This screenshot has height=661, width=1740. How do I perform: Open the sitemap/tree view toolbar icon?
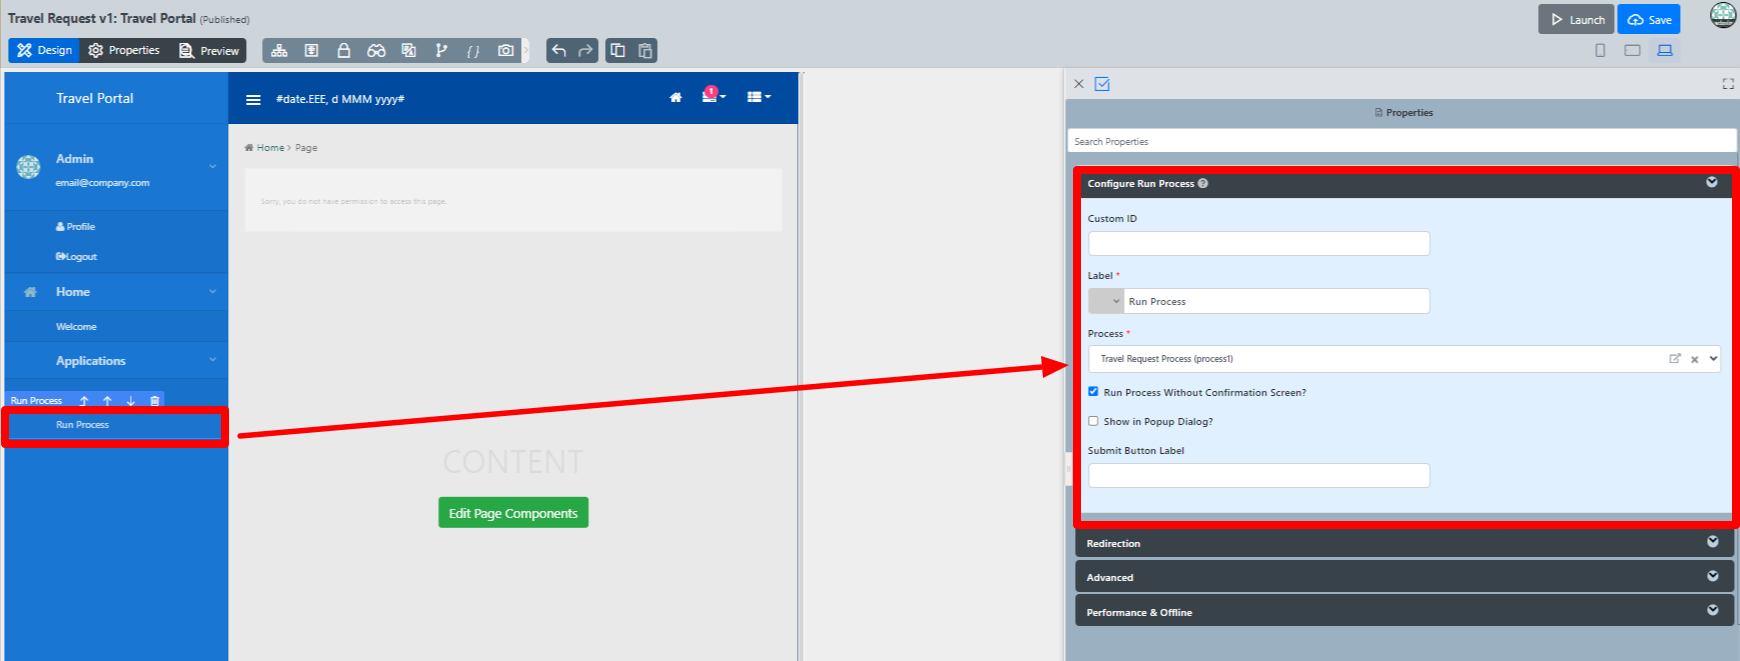pyautogui.click(x=279, y=50)
